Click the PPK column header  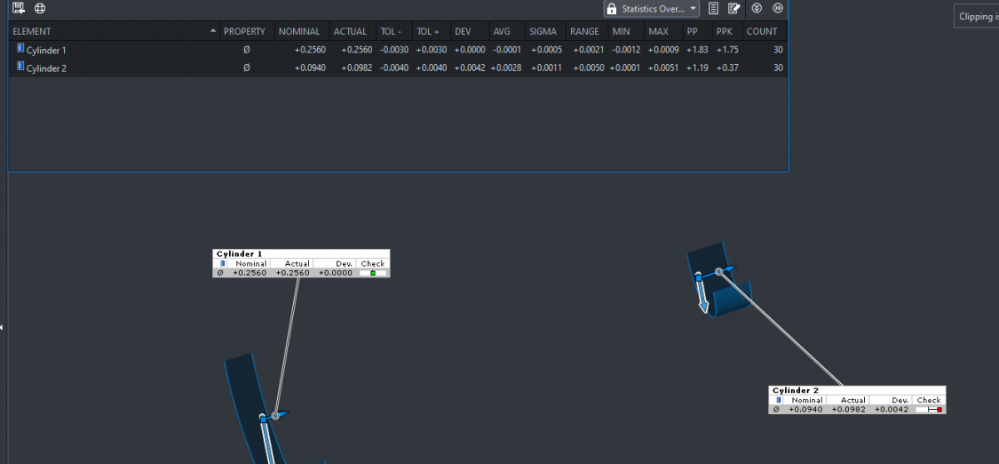click(x=724, y=32)
